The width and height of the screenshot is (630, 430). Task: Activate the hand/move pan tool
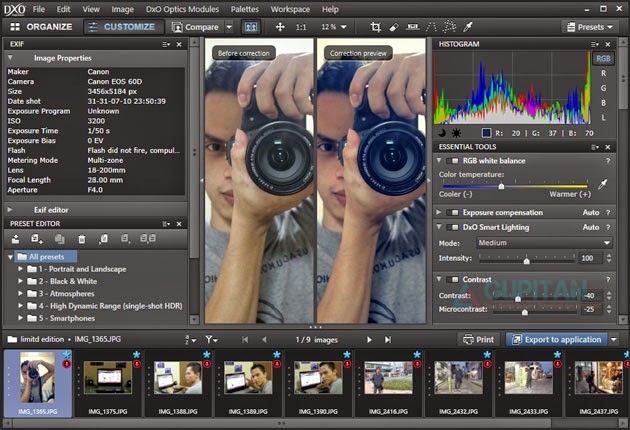(x=280, y=27)
